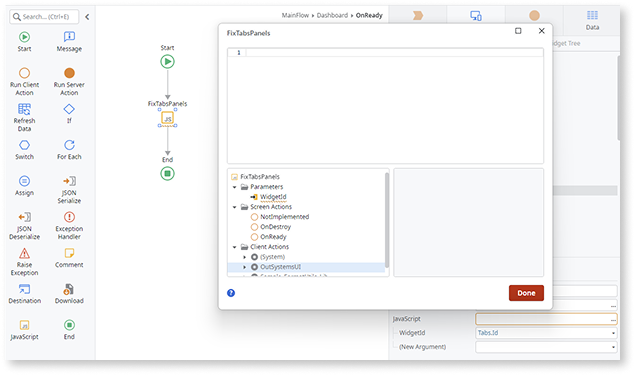The width and height of the screenshot is (635, 375).
Task: Select the Comment tool
Action: (x=69, y=258)
